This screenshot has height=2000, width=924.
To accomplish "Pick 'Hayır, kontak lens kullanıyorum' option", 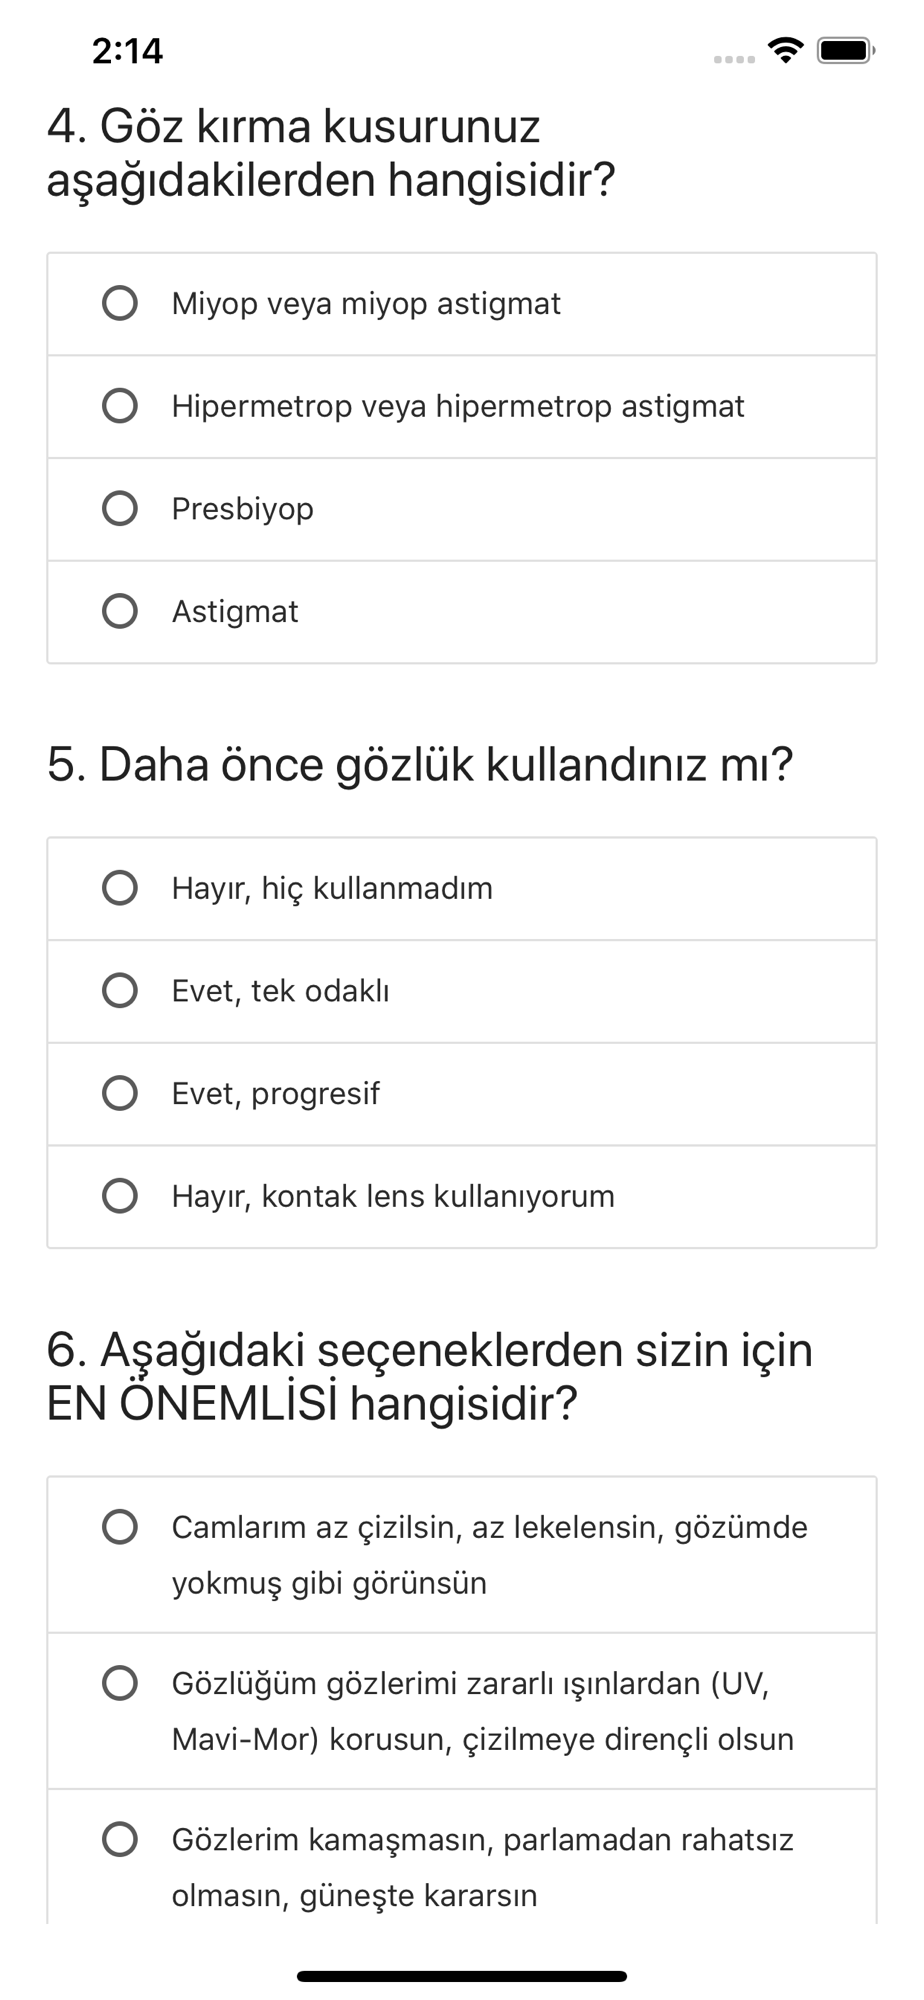I will [x=120, y=1196].
